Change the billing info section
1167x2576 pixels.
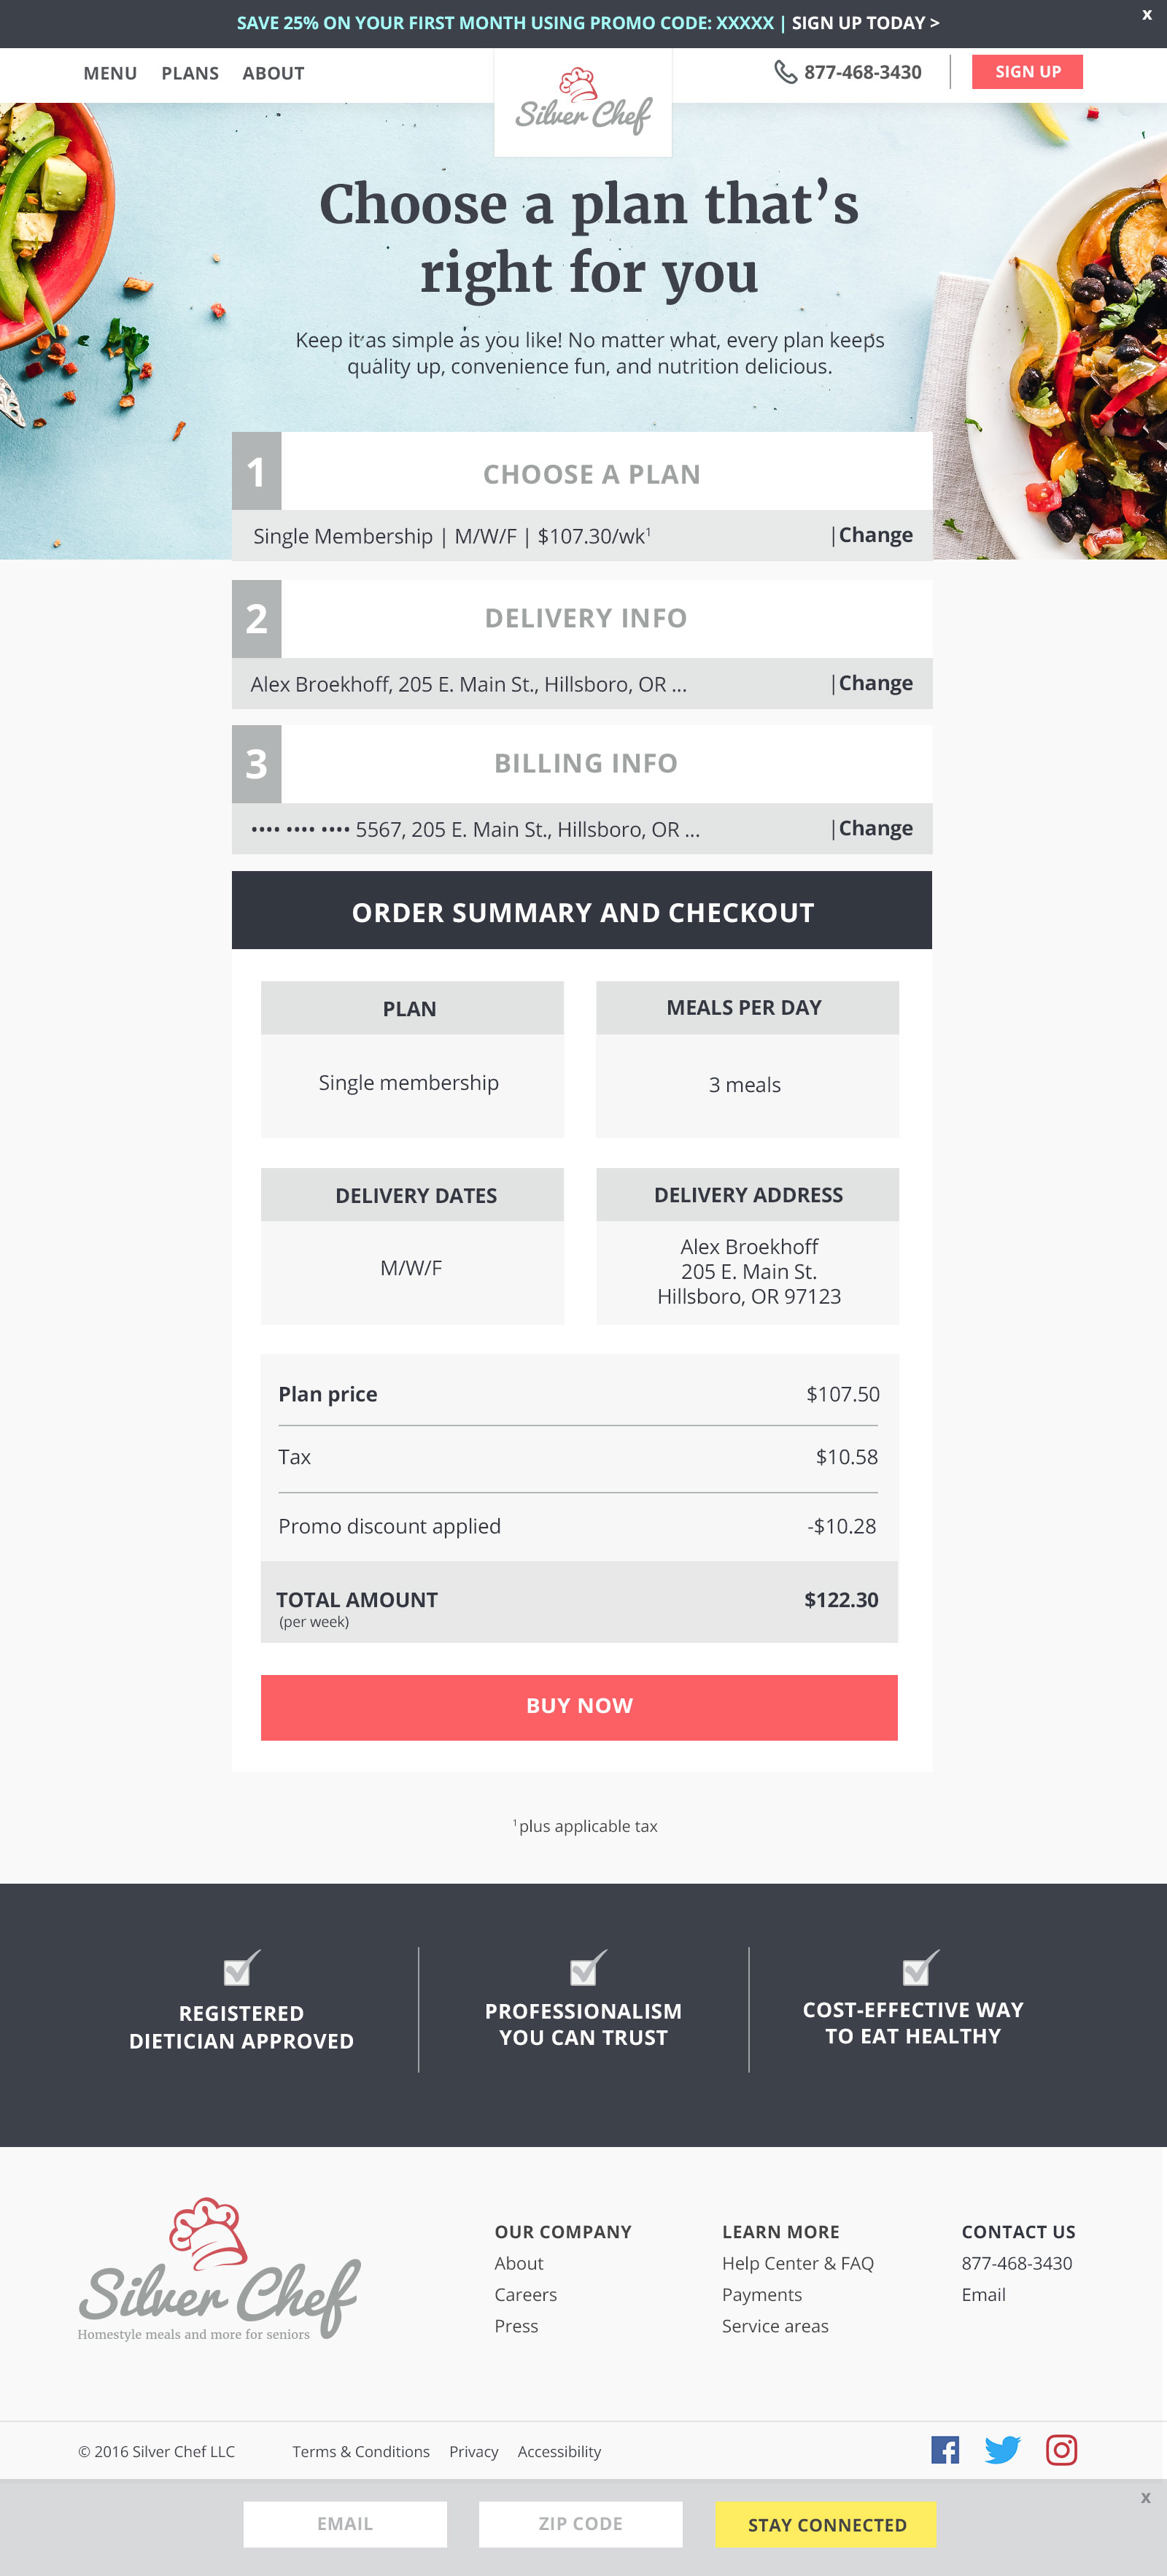point(875,828)
